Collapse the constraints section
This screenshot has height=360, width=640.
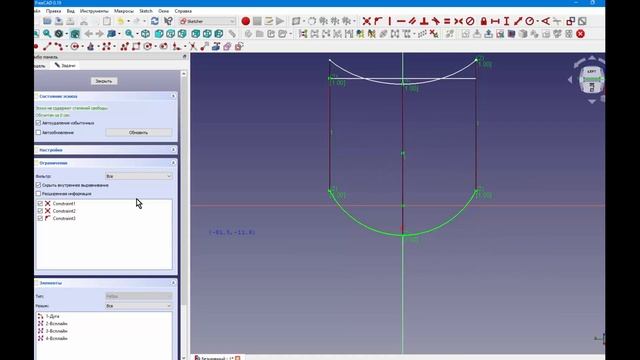(173, 163)
